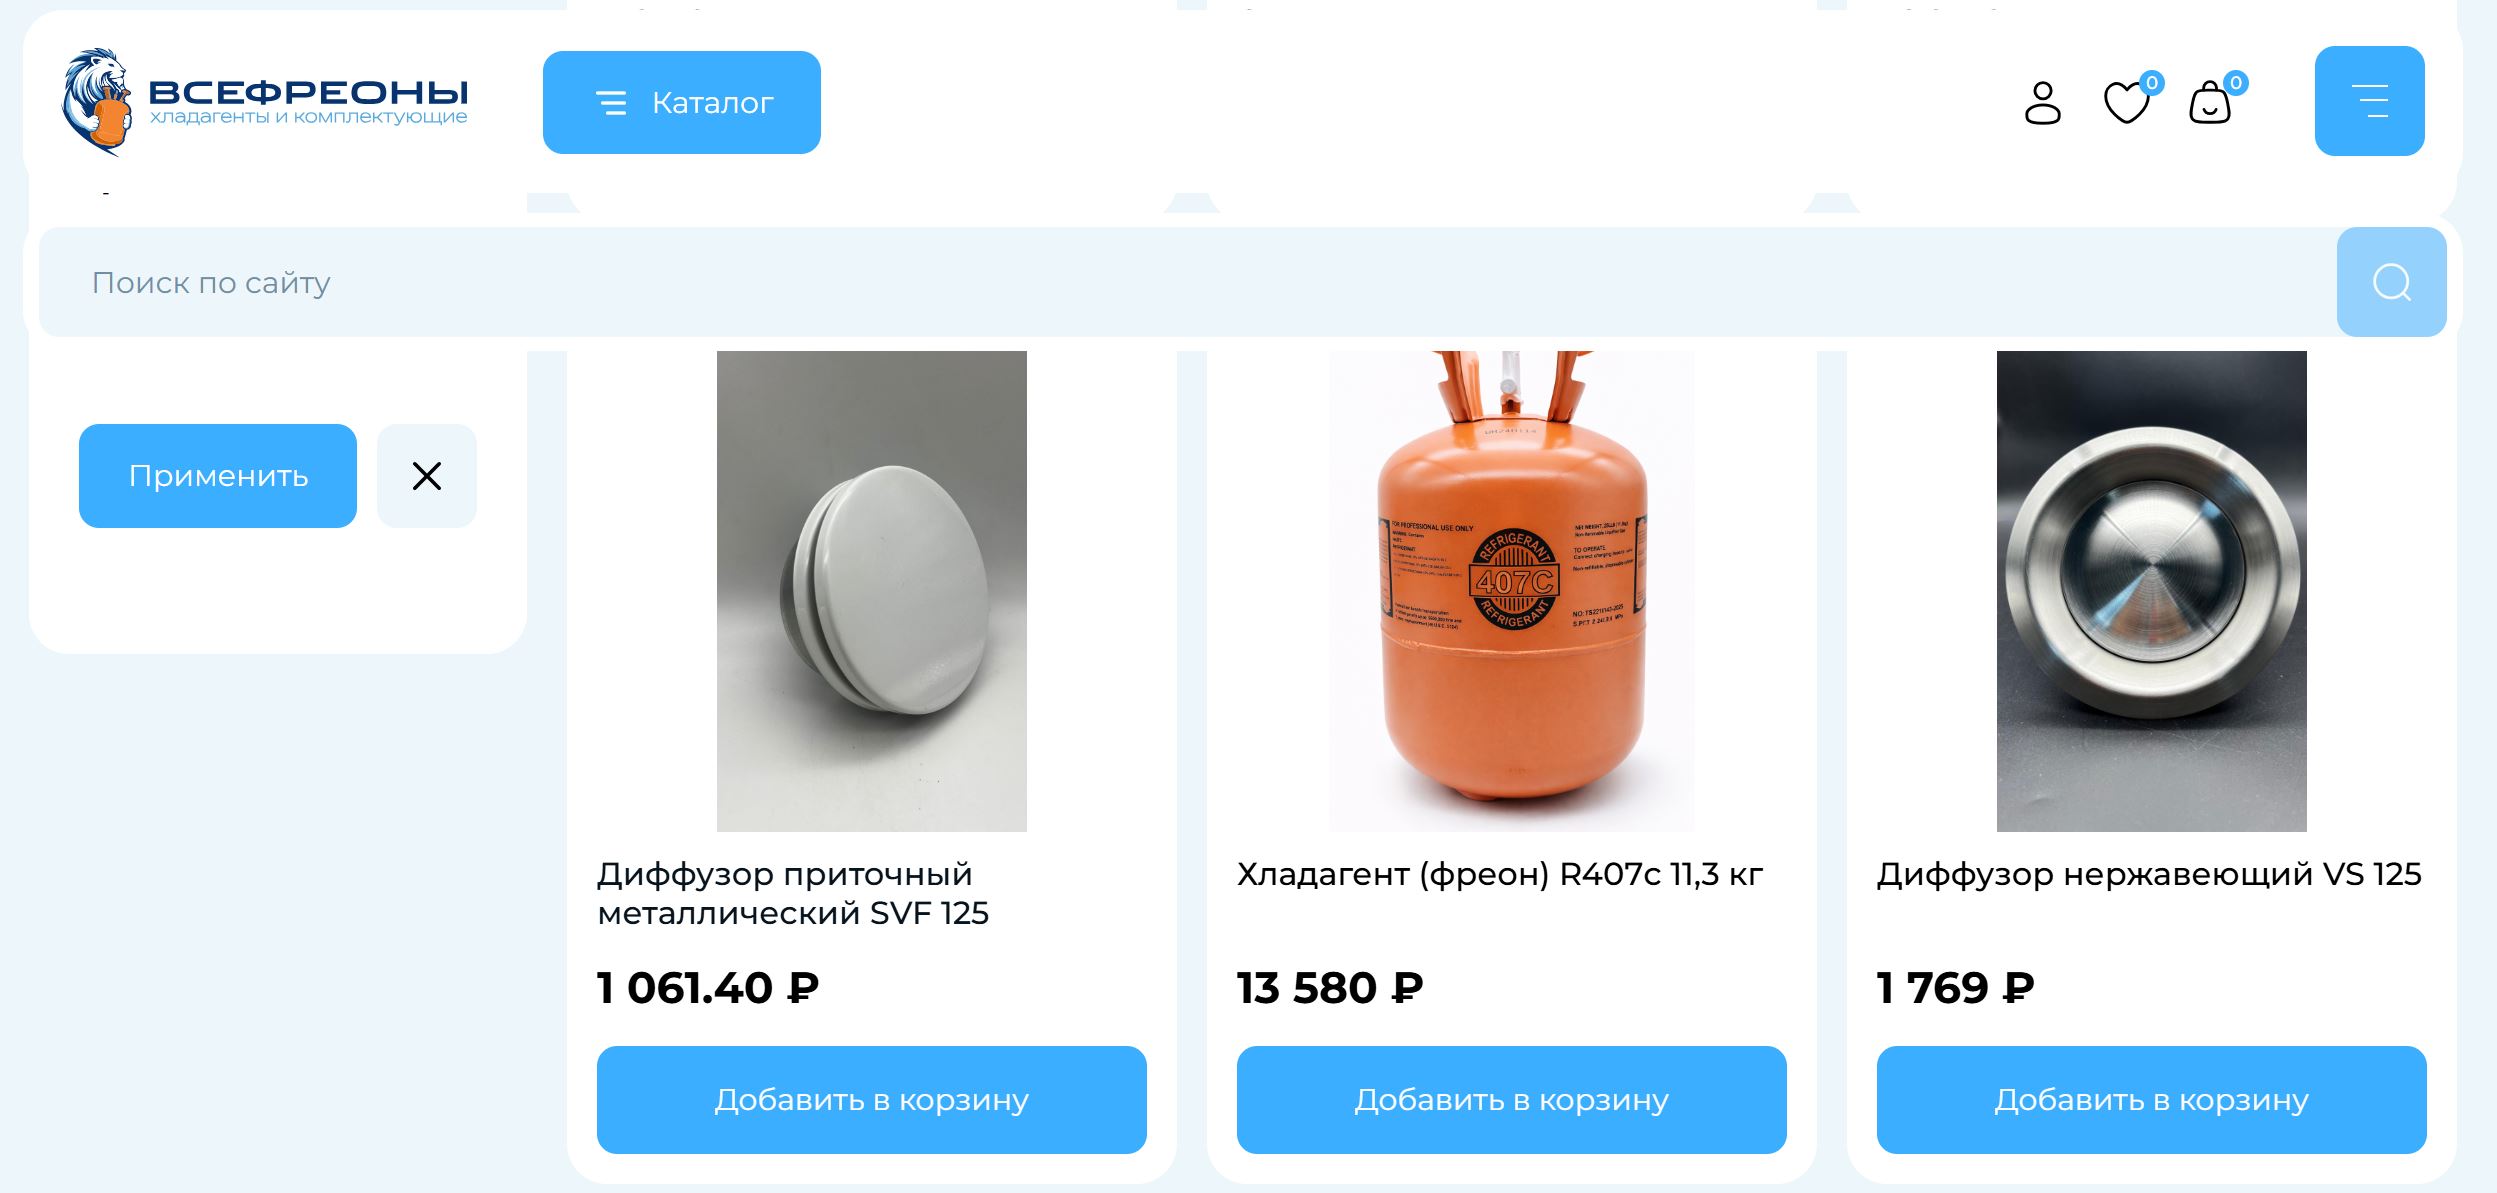
Task: Focus the Поиск по сайту search field
Action: [x=1188, y=282]
